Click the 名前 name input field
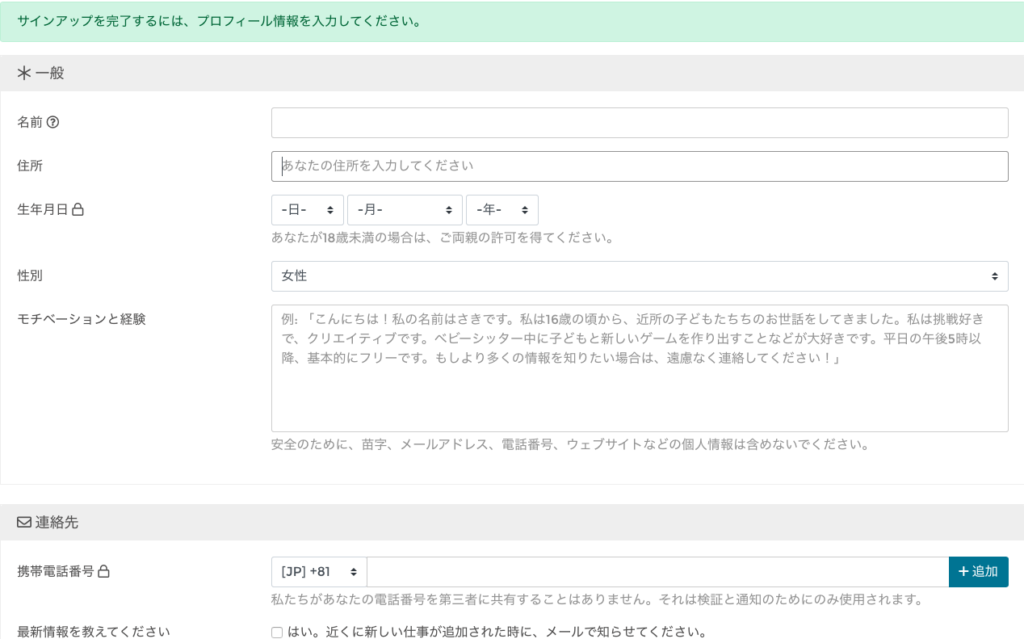The height and width of the screenshot is (639, 1024). tap(640, 122)
